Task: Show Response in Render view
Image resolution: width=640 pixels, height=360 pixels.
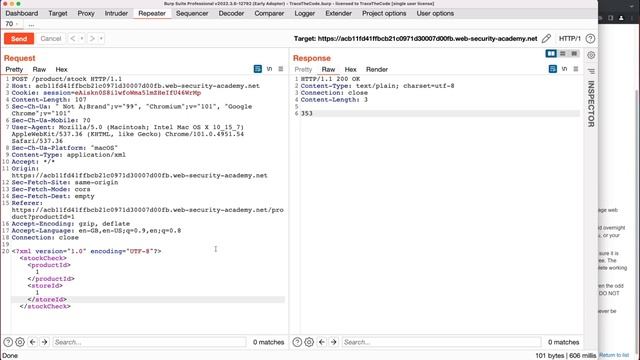Action: pyautogui.click(x=377, y=69)
